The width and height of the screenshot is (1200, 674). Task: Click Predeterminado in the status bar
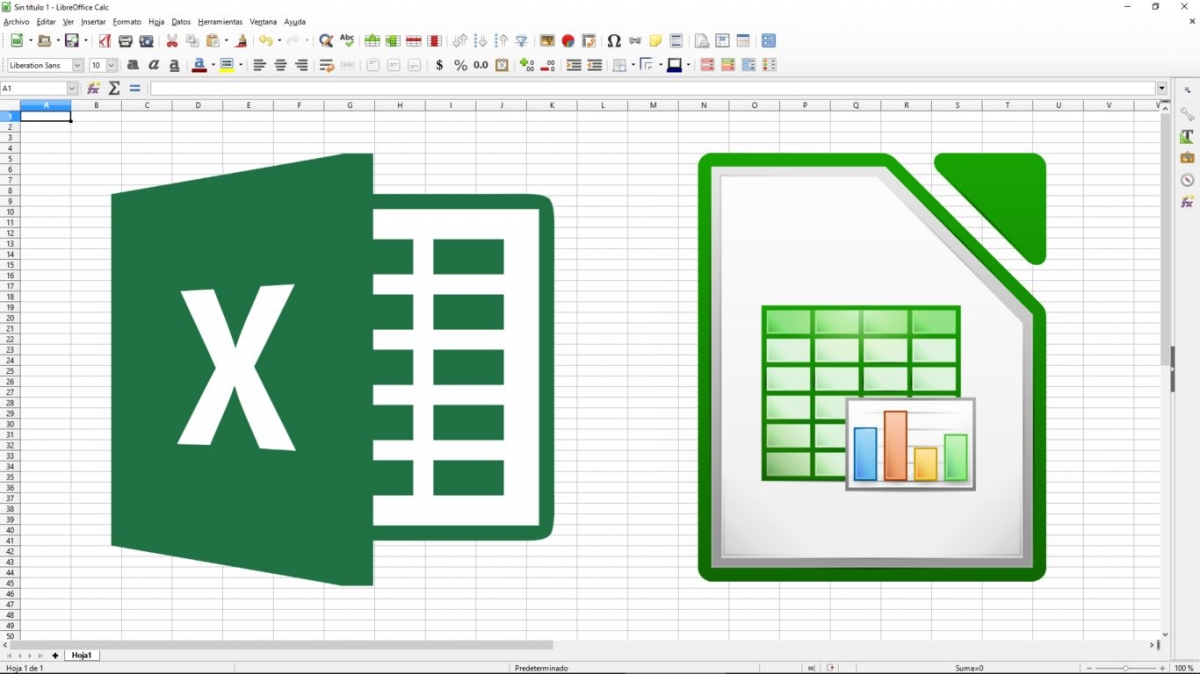541,667
